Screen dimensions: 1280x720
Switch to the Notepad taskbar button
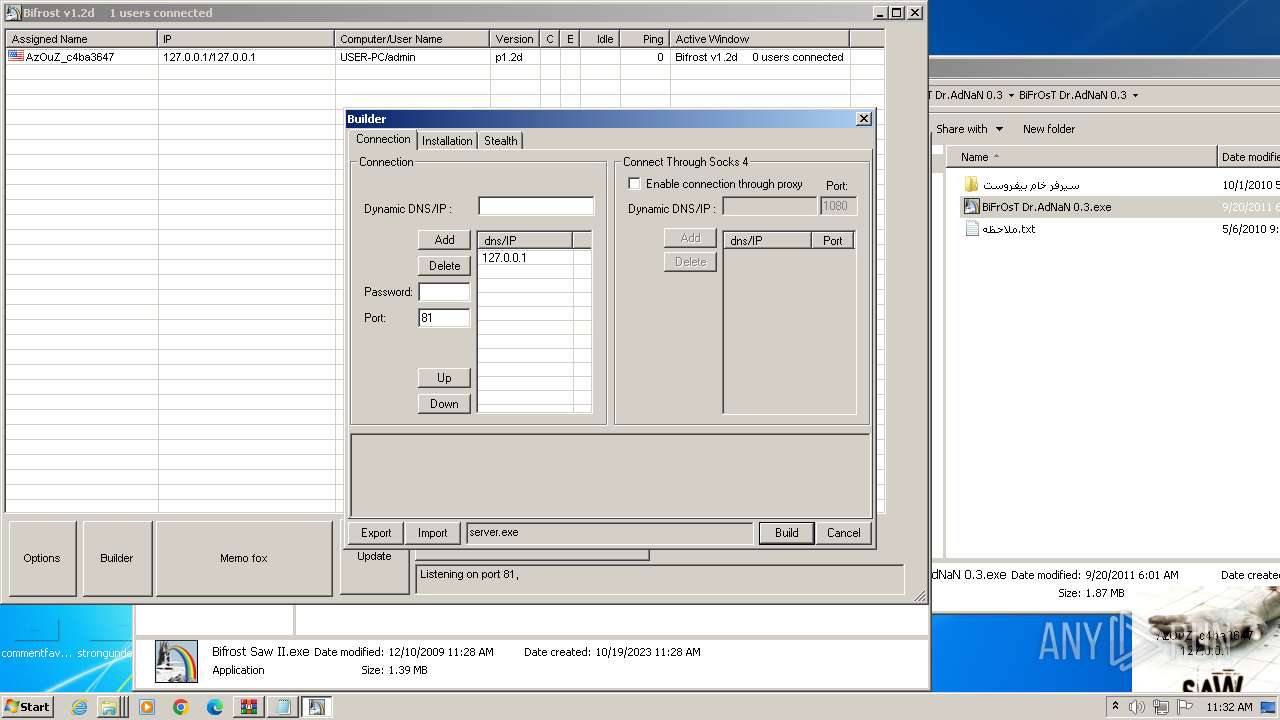coord(283,707)
